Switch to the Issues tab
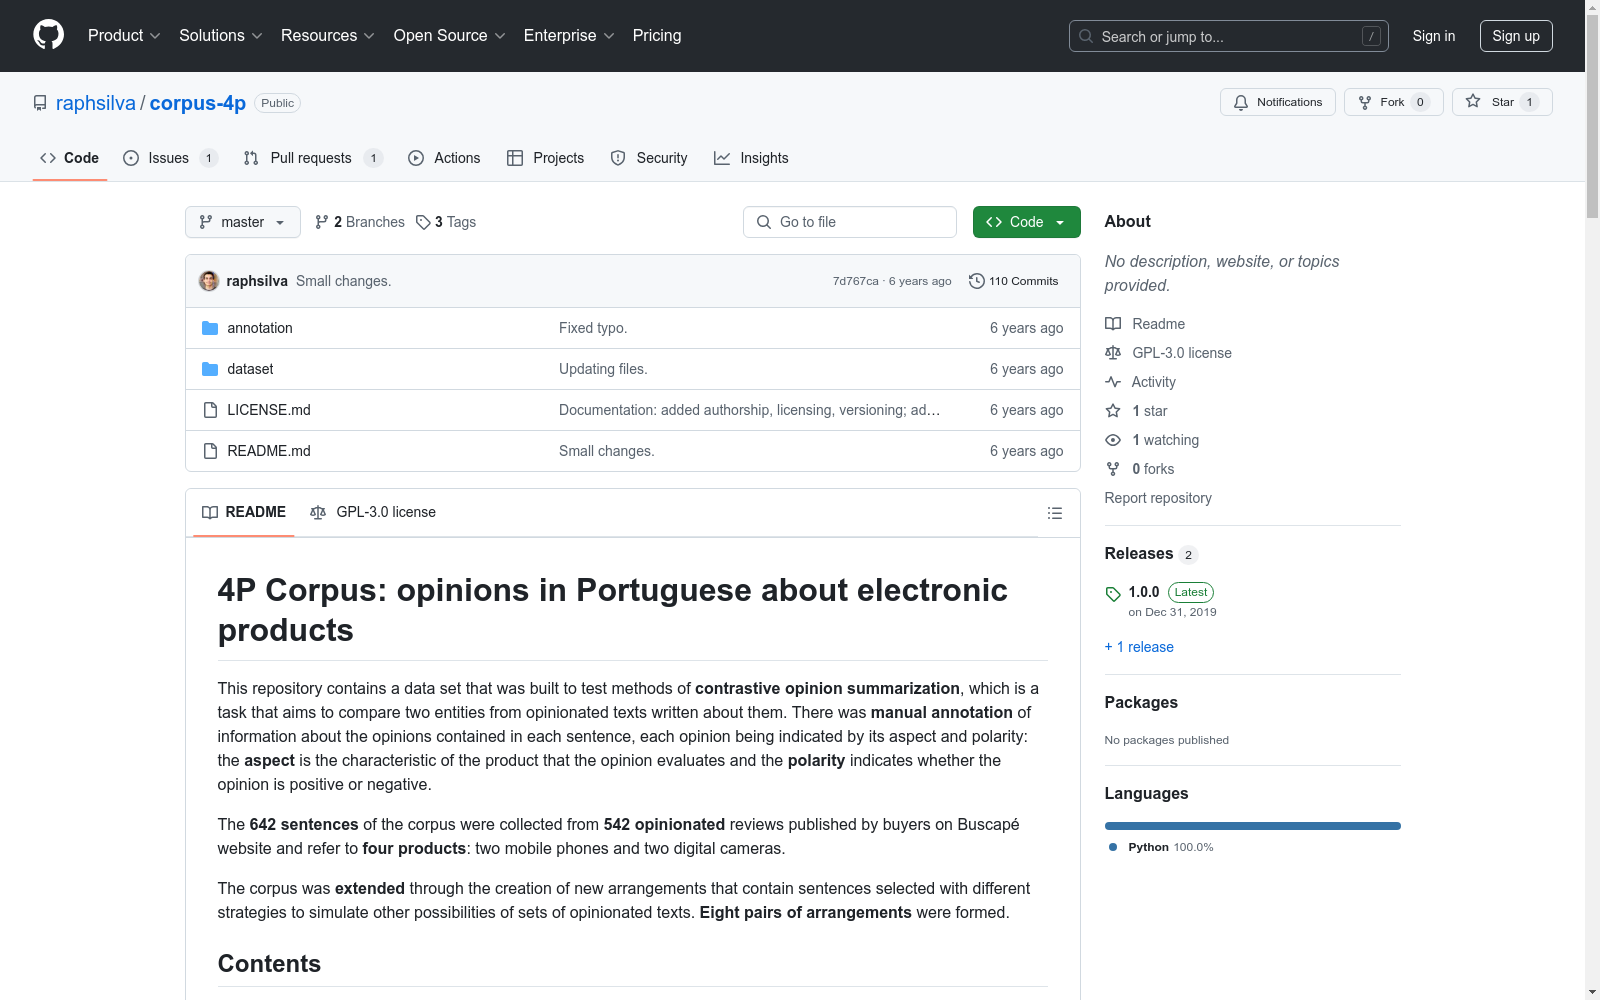Screen dimensions: 1600x1000 [170, 158]
